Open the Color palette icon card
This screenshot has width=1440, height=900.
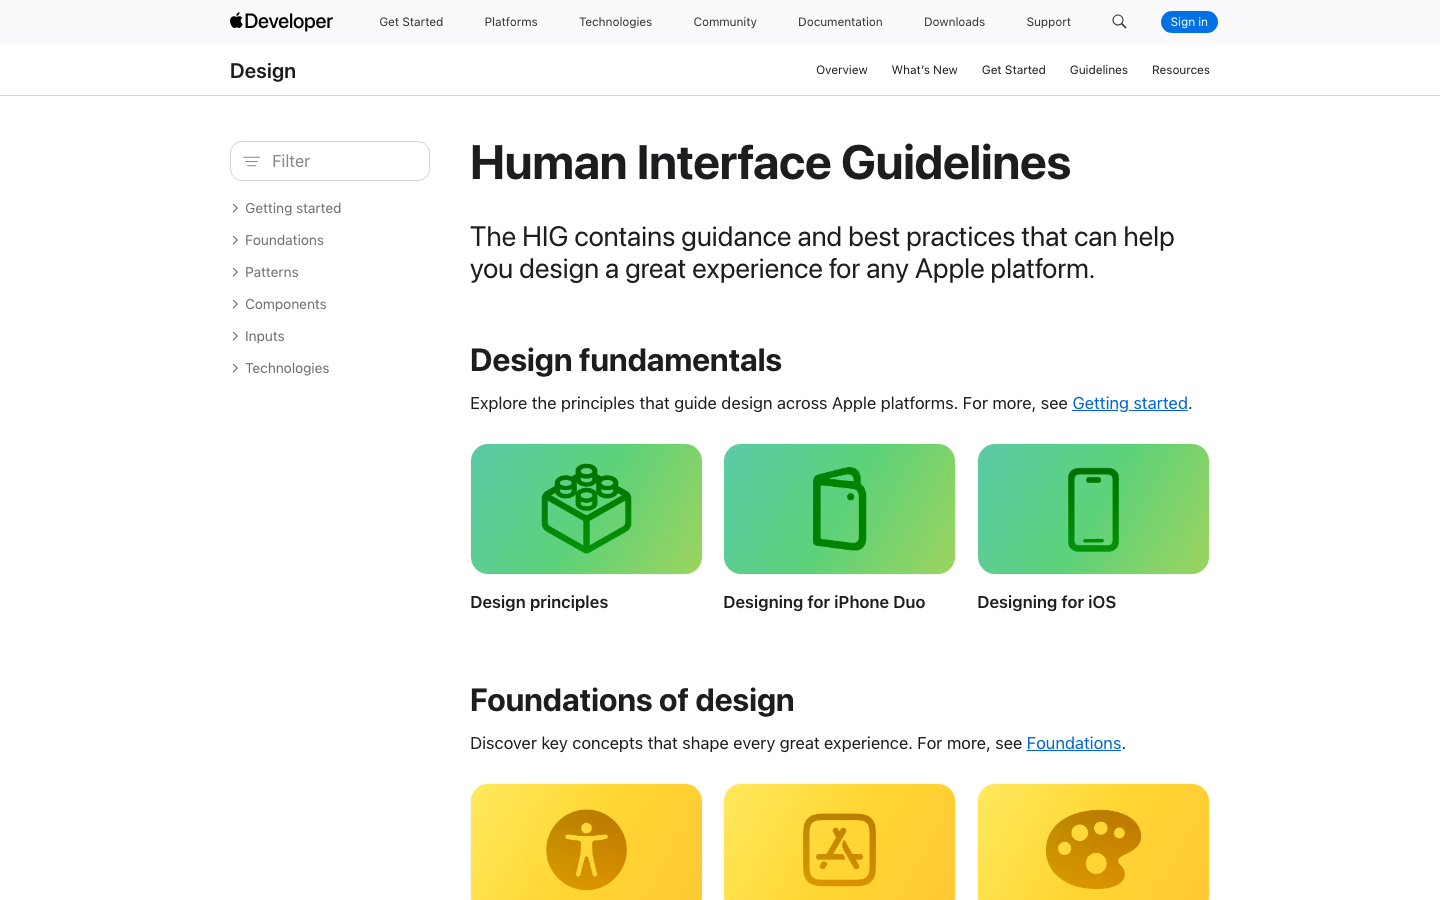point(1093,842)
